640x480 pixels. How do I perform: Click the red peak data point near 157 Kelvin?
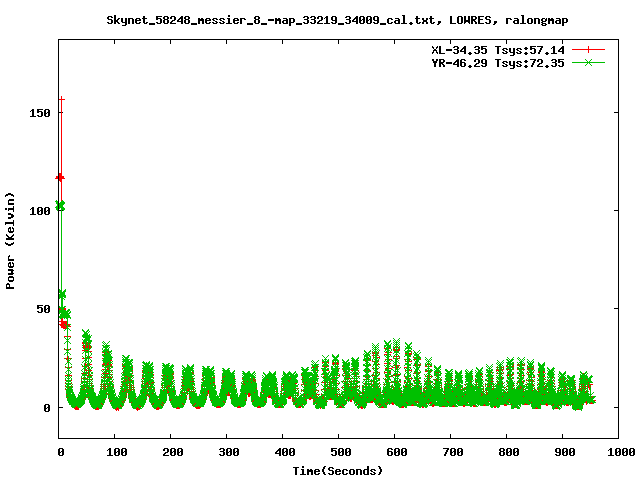(x=62, y=99)
